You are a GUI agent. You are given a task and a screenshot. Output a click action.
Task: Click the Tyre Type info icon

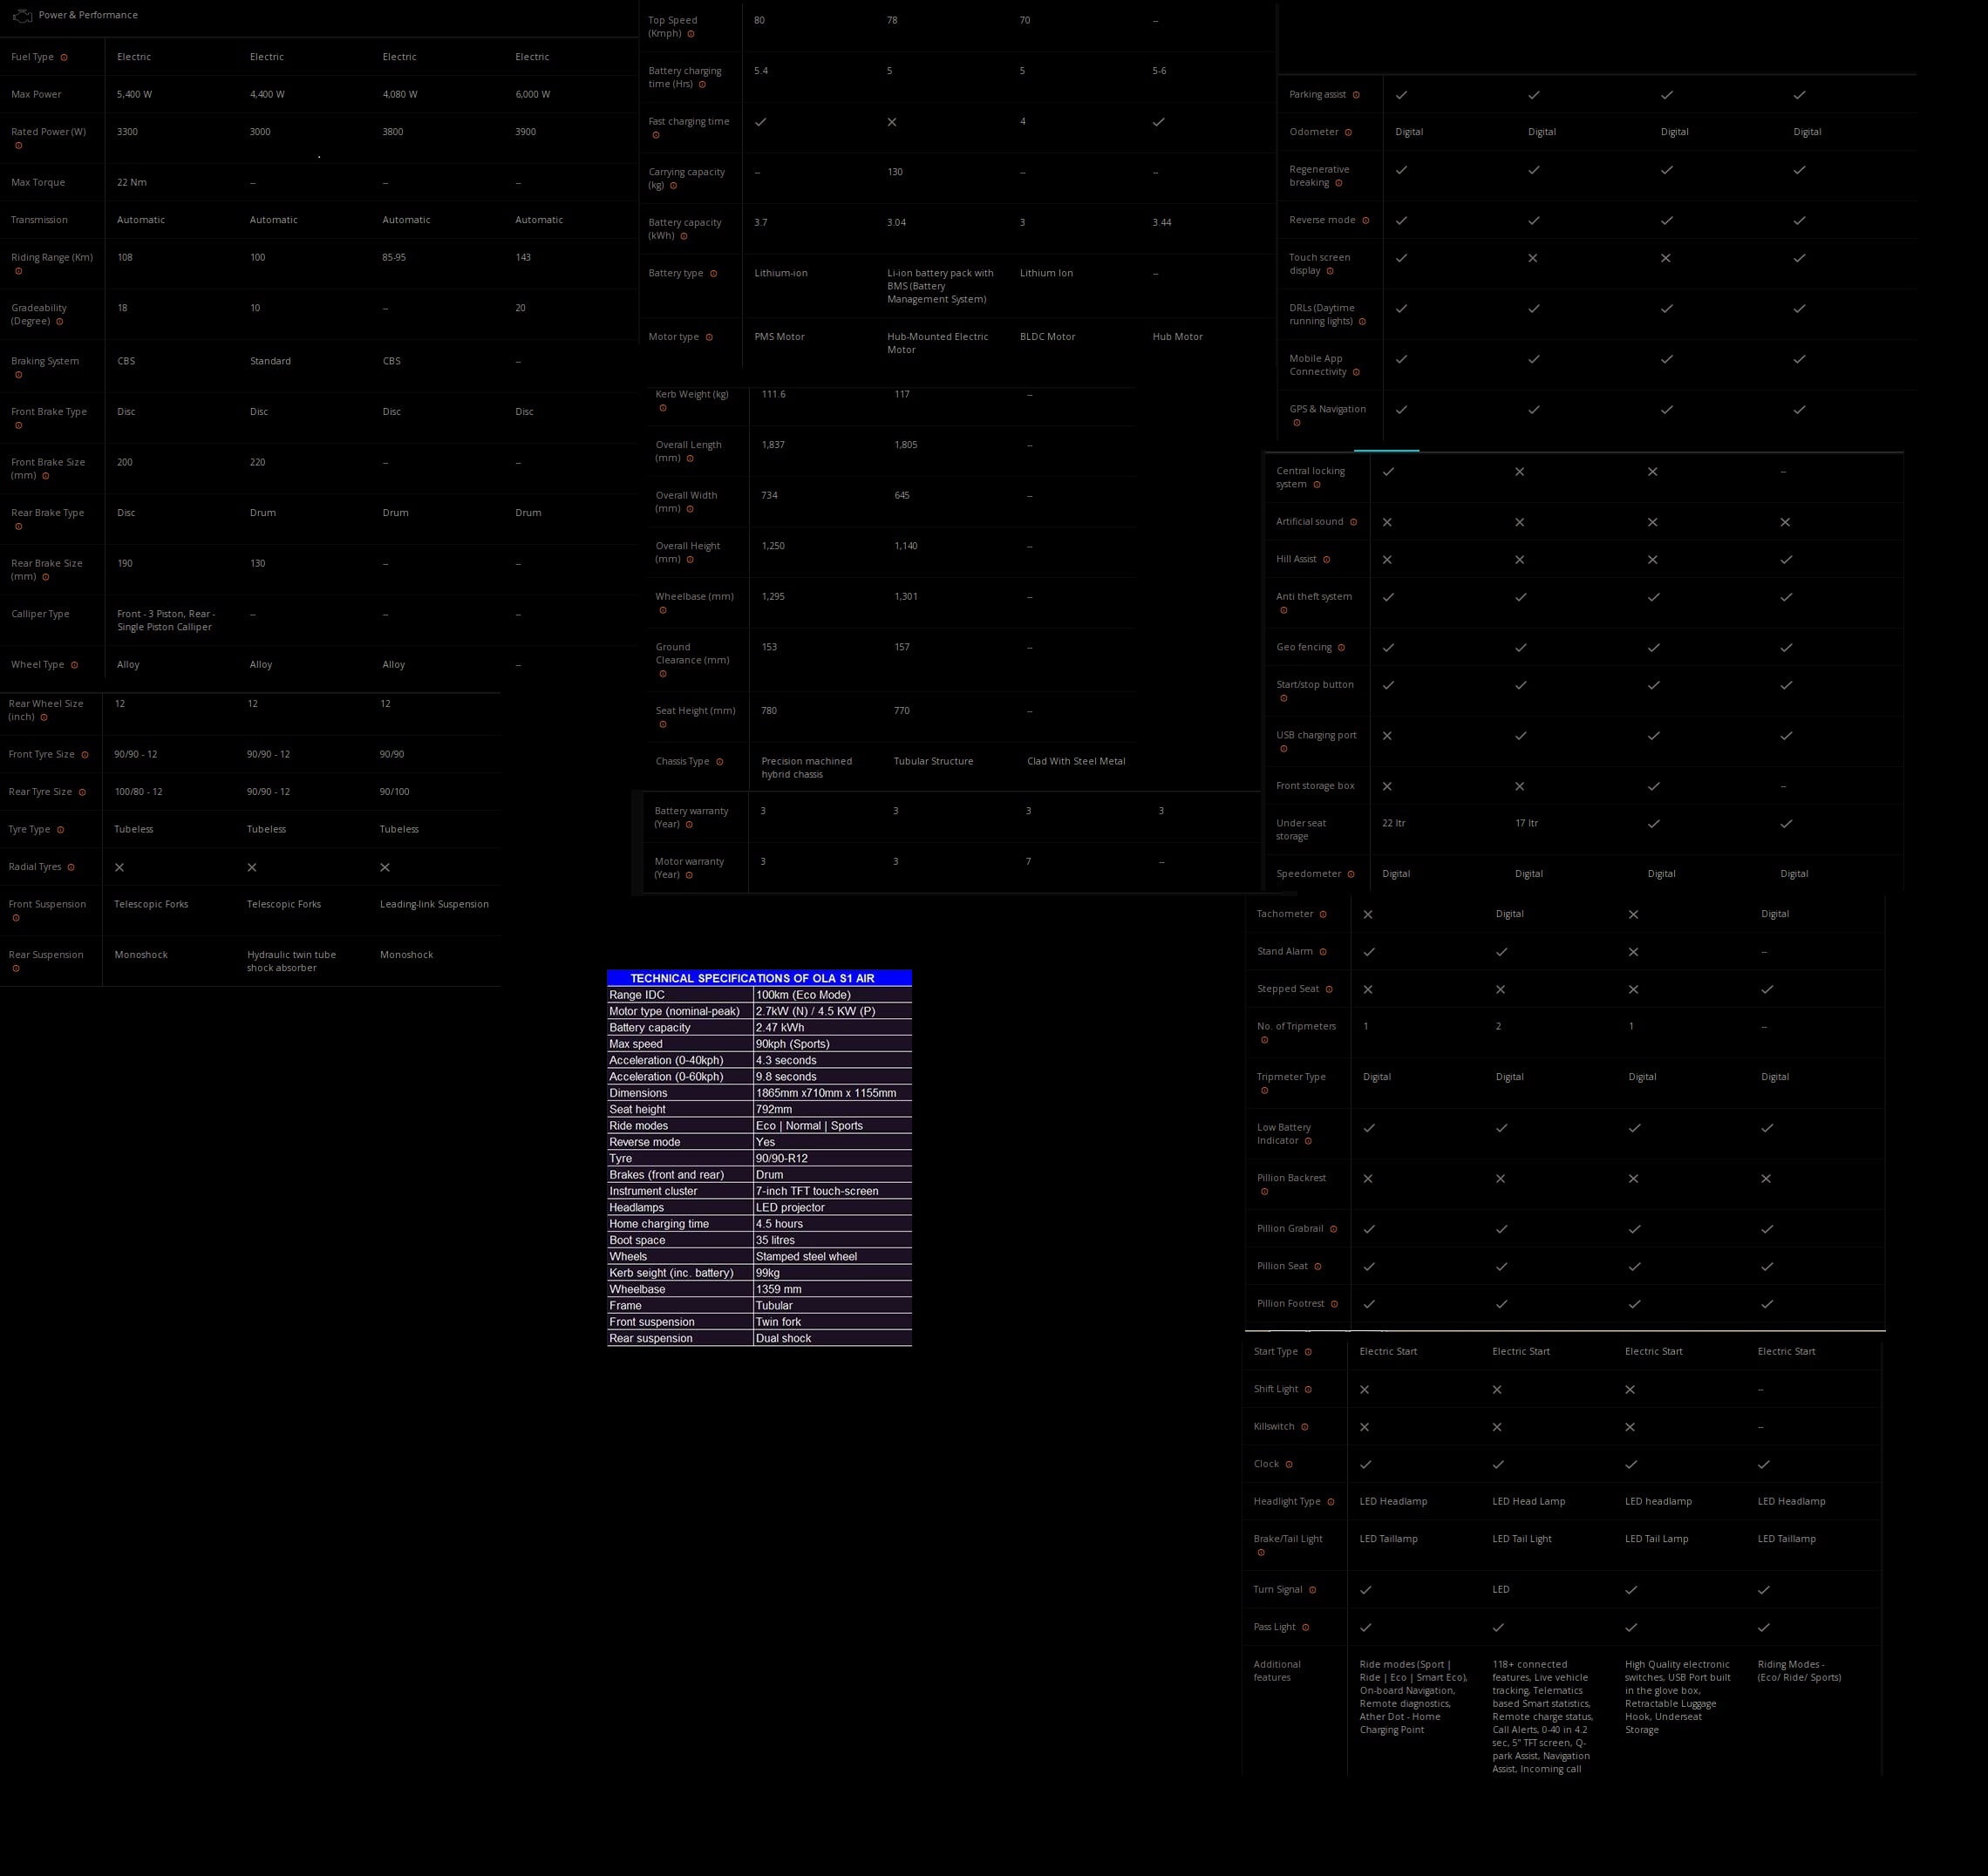point(60,830)
